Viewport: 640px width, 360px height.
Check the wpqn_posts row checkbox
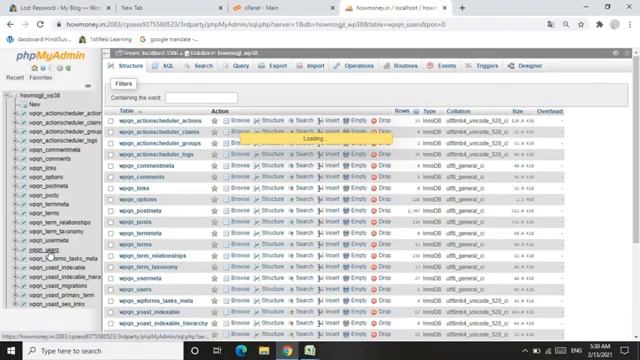pyautogui.click(x=111, y=222)
